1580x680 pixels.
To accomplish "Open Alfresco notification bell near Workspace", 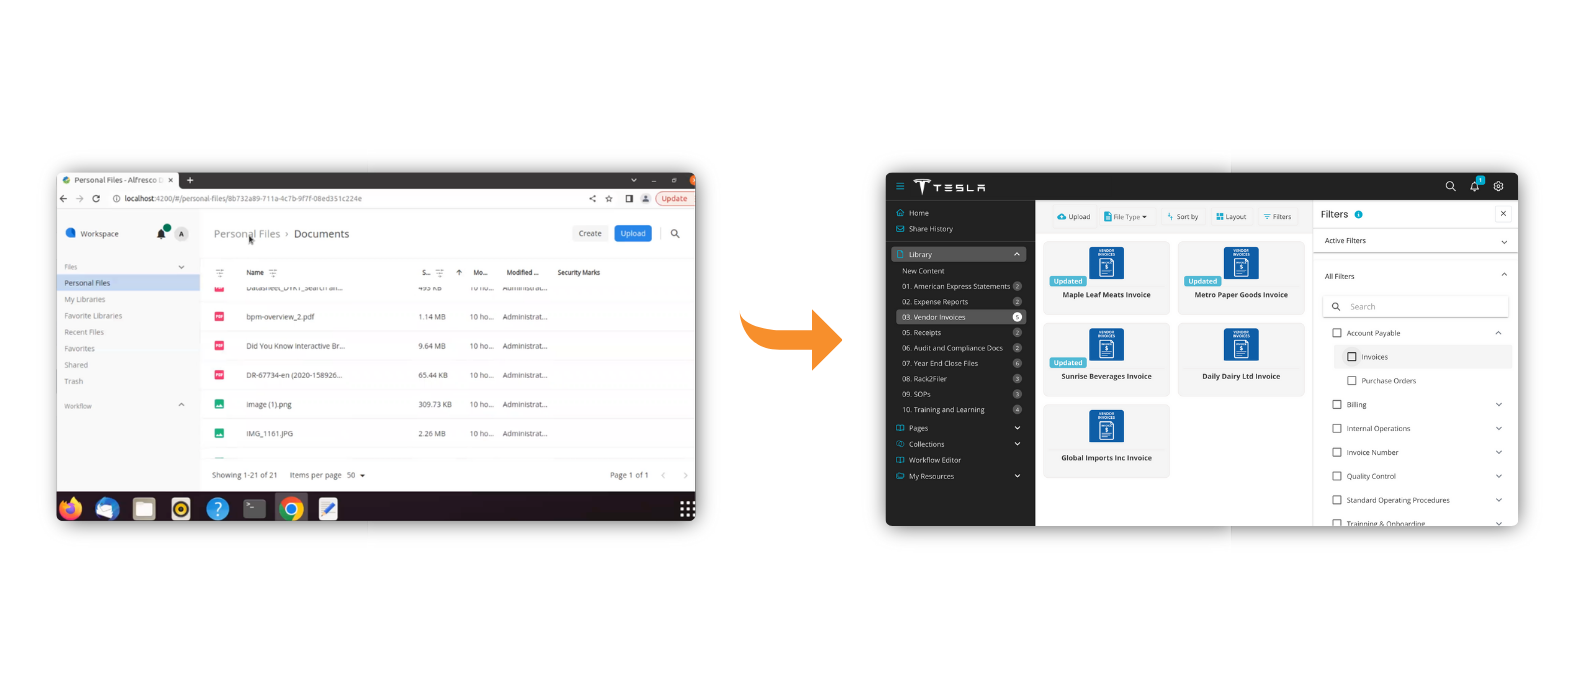I will pyautogui.click(x=161, y=233).
